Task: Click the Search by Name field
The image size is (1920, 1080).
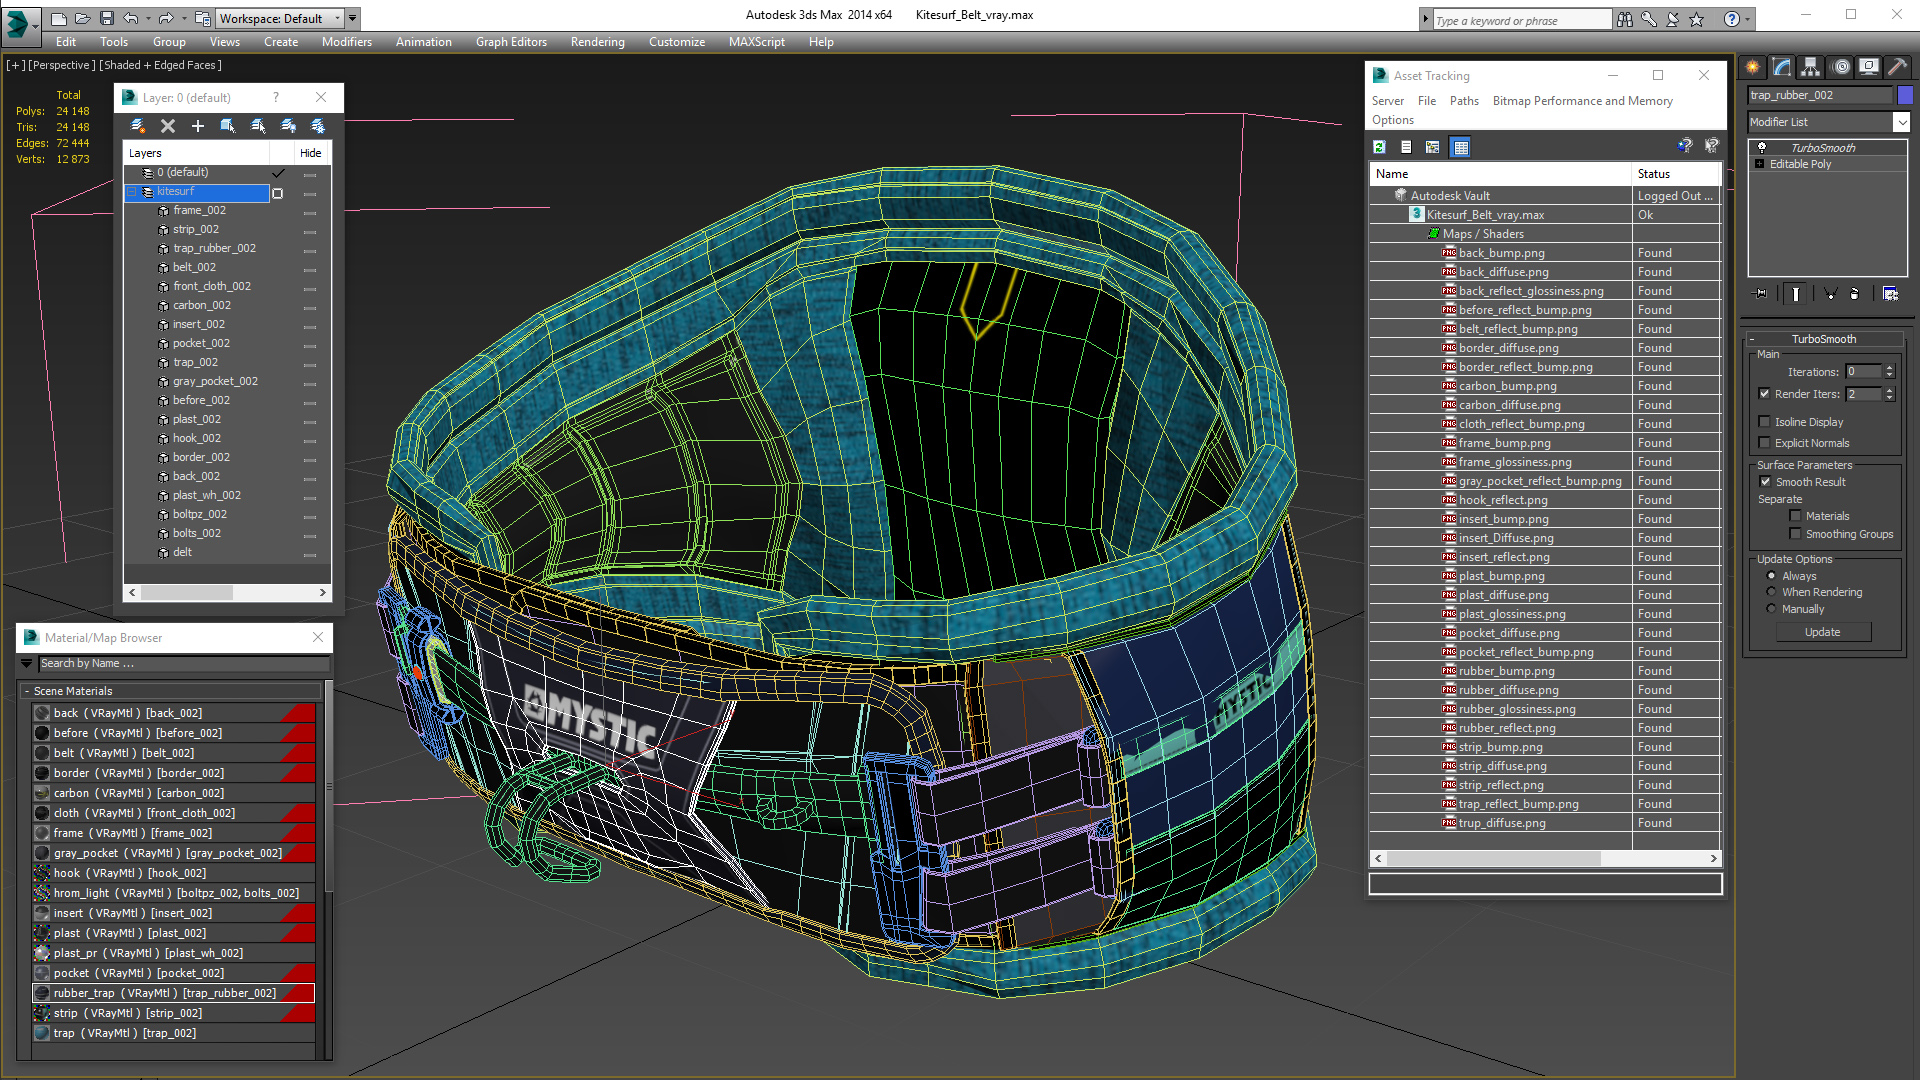Action: coord(184,663)
